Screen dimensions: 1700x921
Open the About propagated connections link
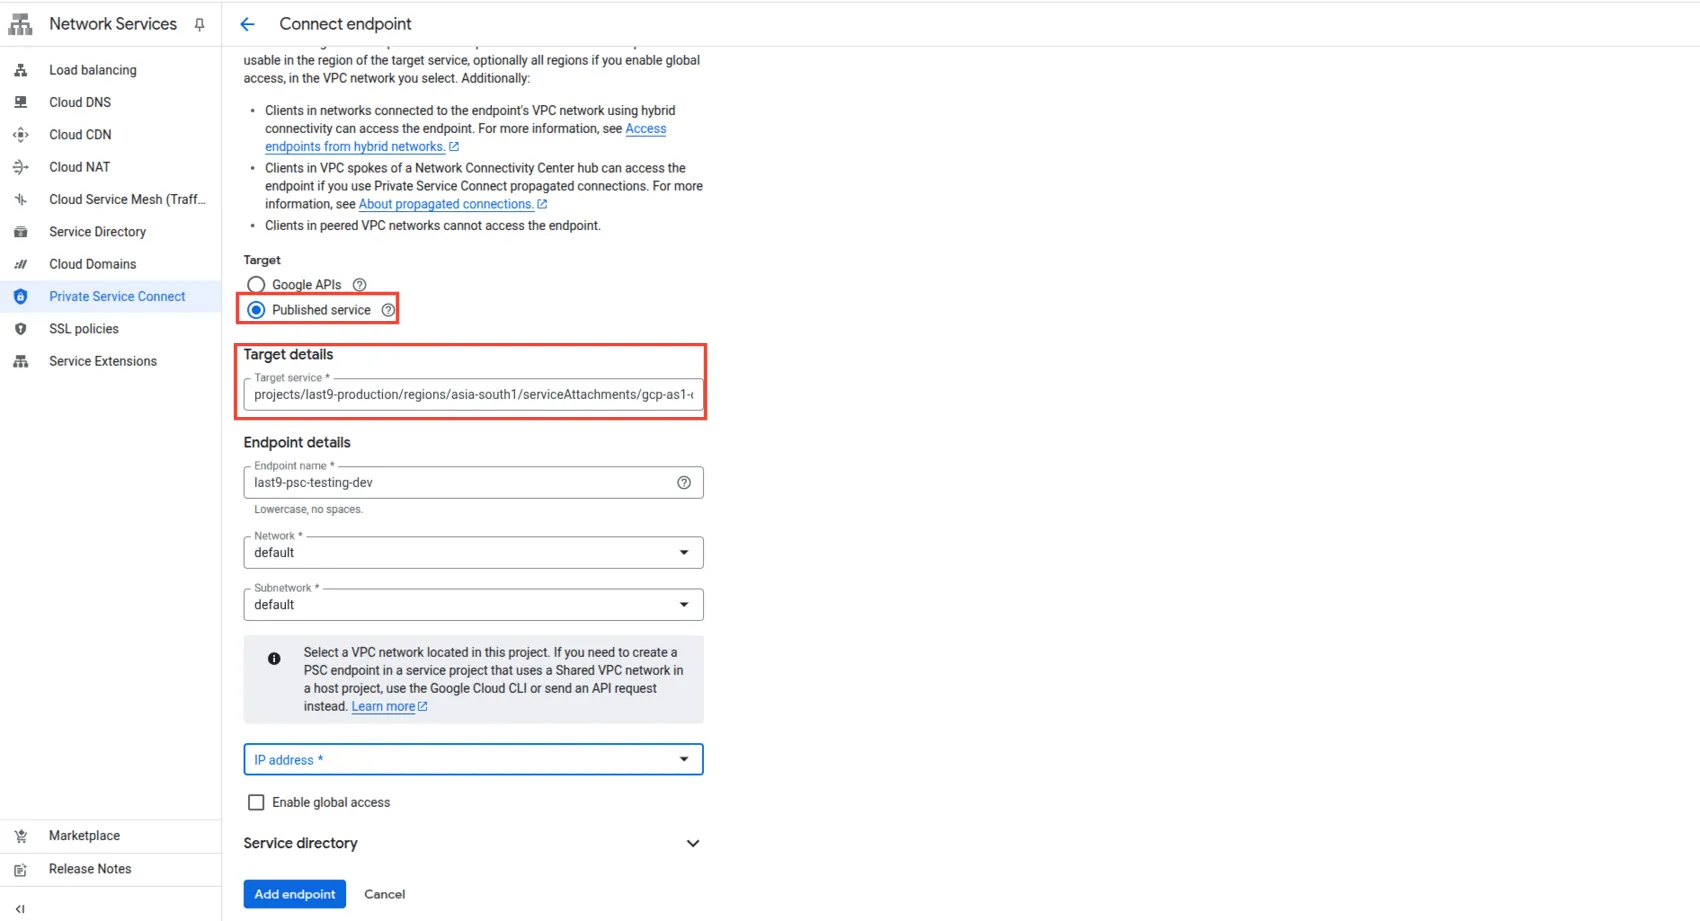click(x=446, y=204)
